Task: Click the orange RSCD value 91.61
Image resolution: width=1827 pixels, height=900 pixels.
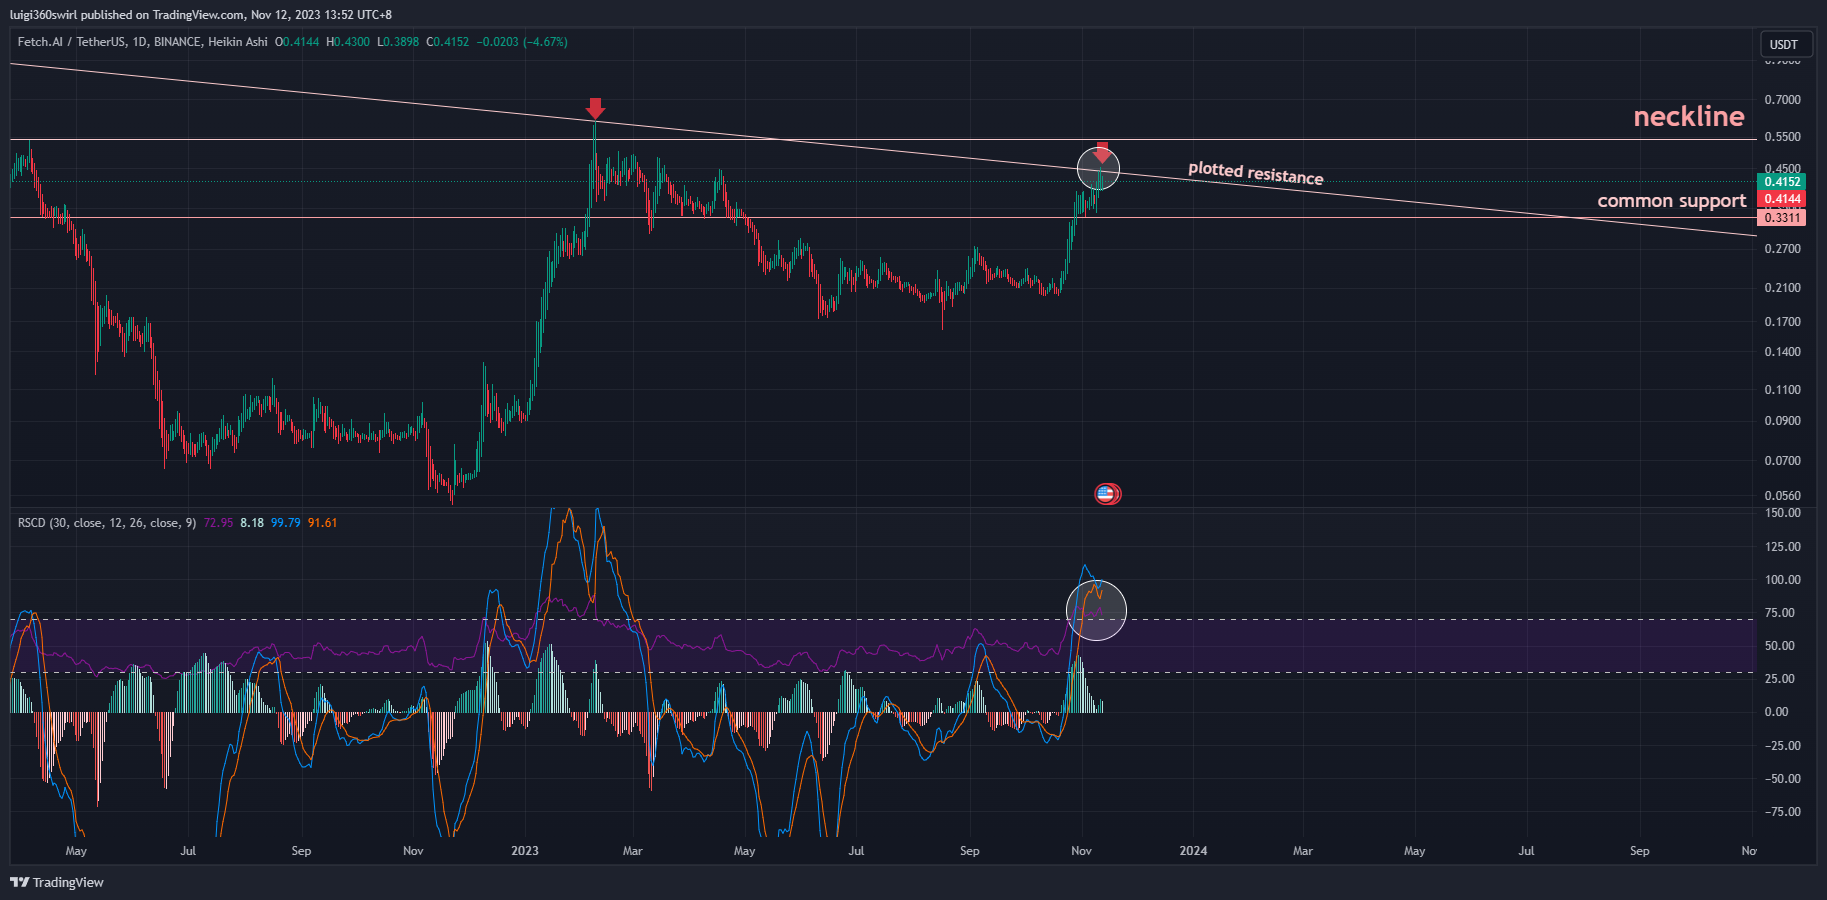Action: [322, 523]
